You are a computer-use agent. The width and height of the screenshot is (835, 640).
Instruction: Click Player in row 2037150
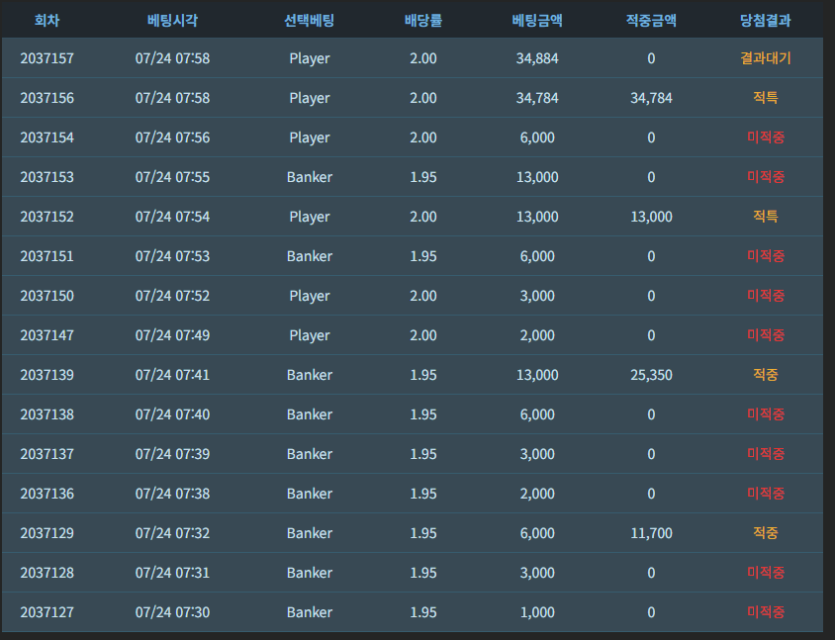[309, 296]
